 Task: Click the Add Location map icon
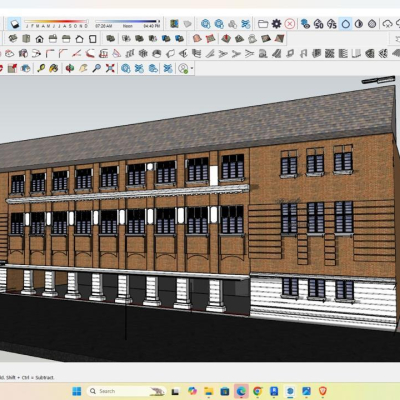[x=174, y=24]
